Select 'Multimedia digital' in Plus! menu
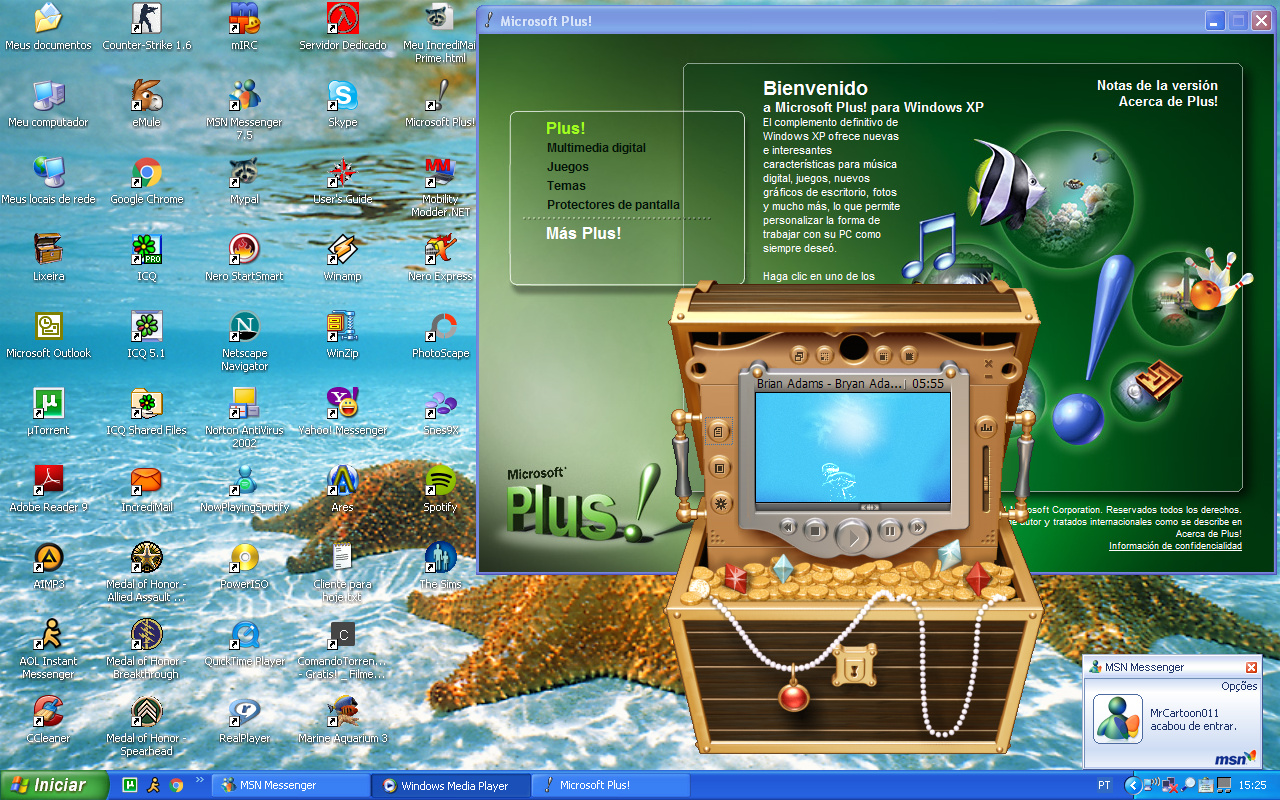The height and width of the screenshot is (800, 1280). pyautogui.click(x=596, y=148)
